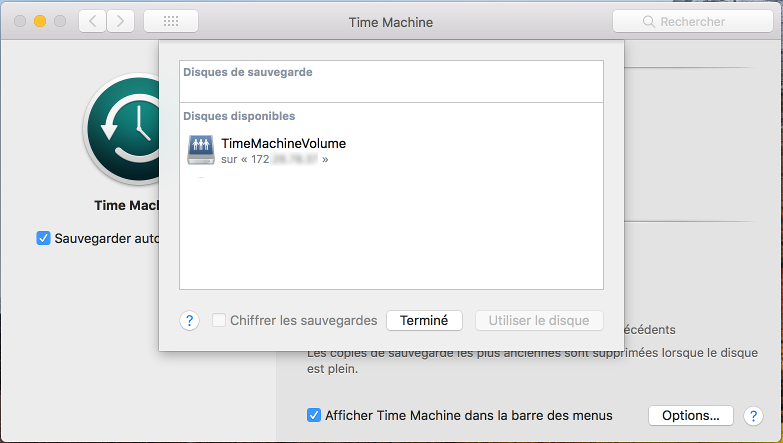Image resolution: width=783 pixels, height=443 pixels.
Task: Focus the Rechercher text field
Action: coord(700,21)
